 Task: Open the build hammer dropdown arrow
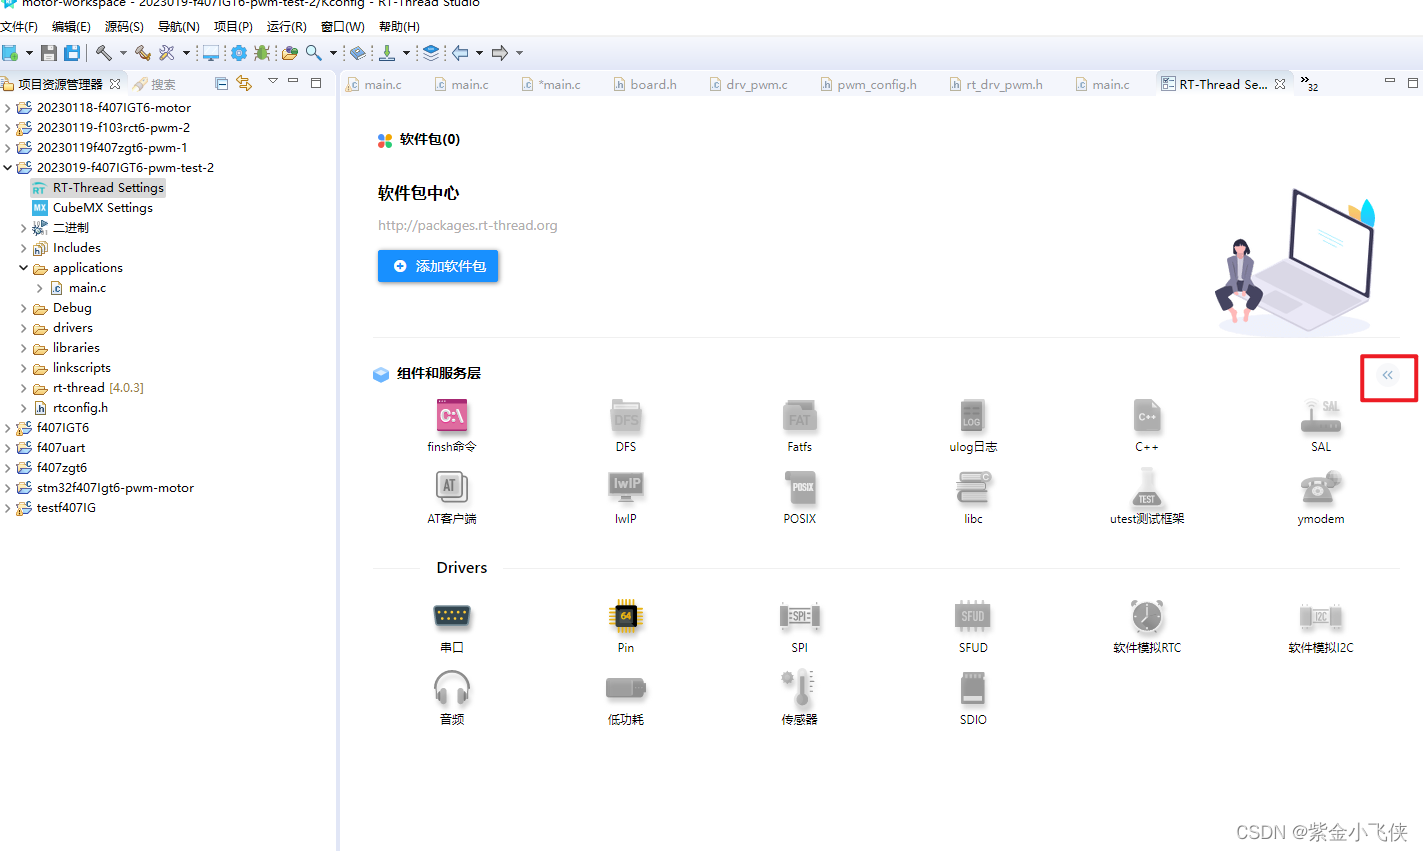coord(123,53)
